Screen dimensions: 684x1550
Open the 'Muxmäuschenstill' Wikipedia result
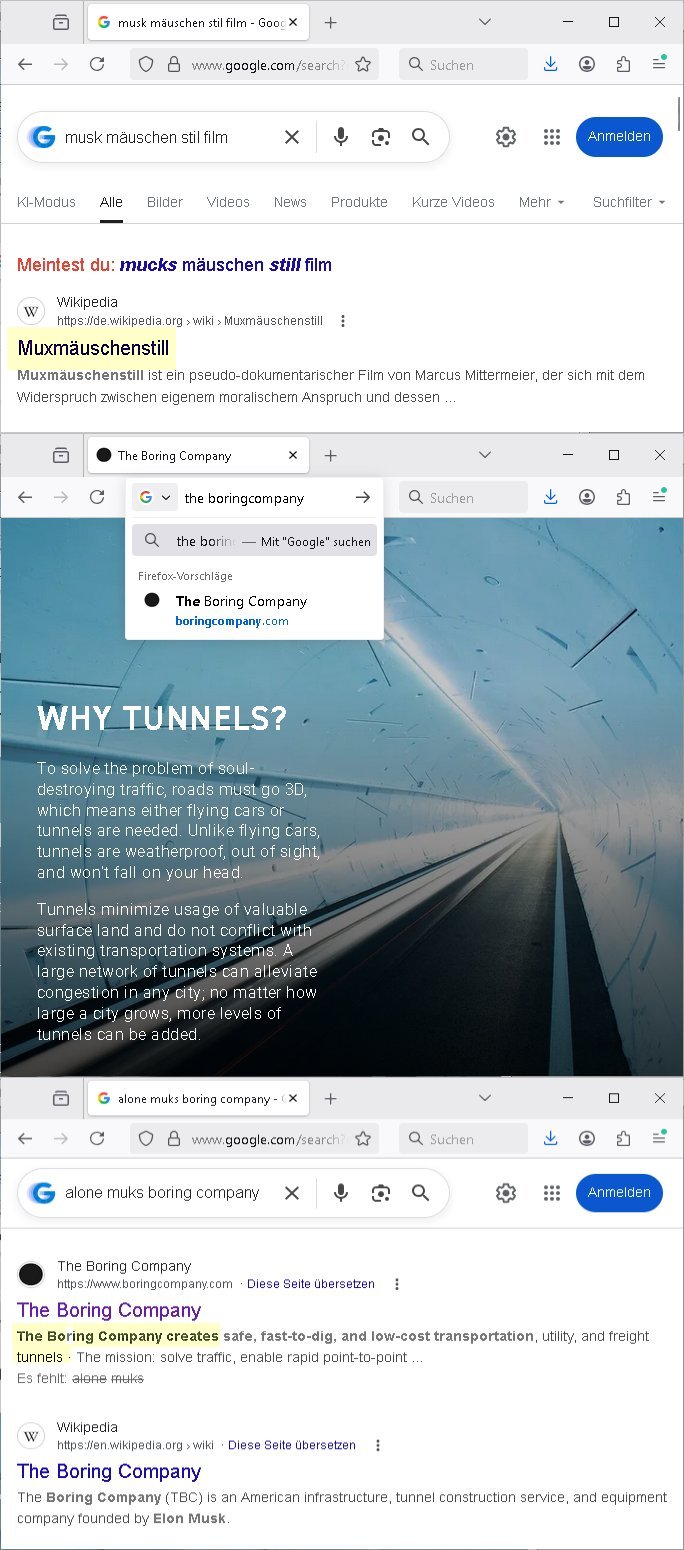coord(93,349)
